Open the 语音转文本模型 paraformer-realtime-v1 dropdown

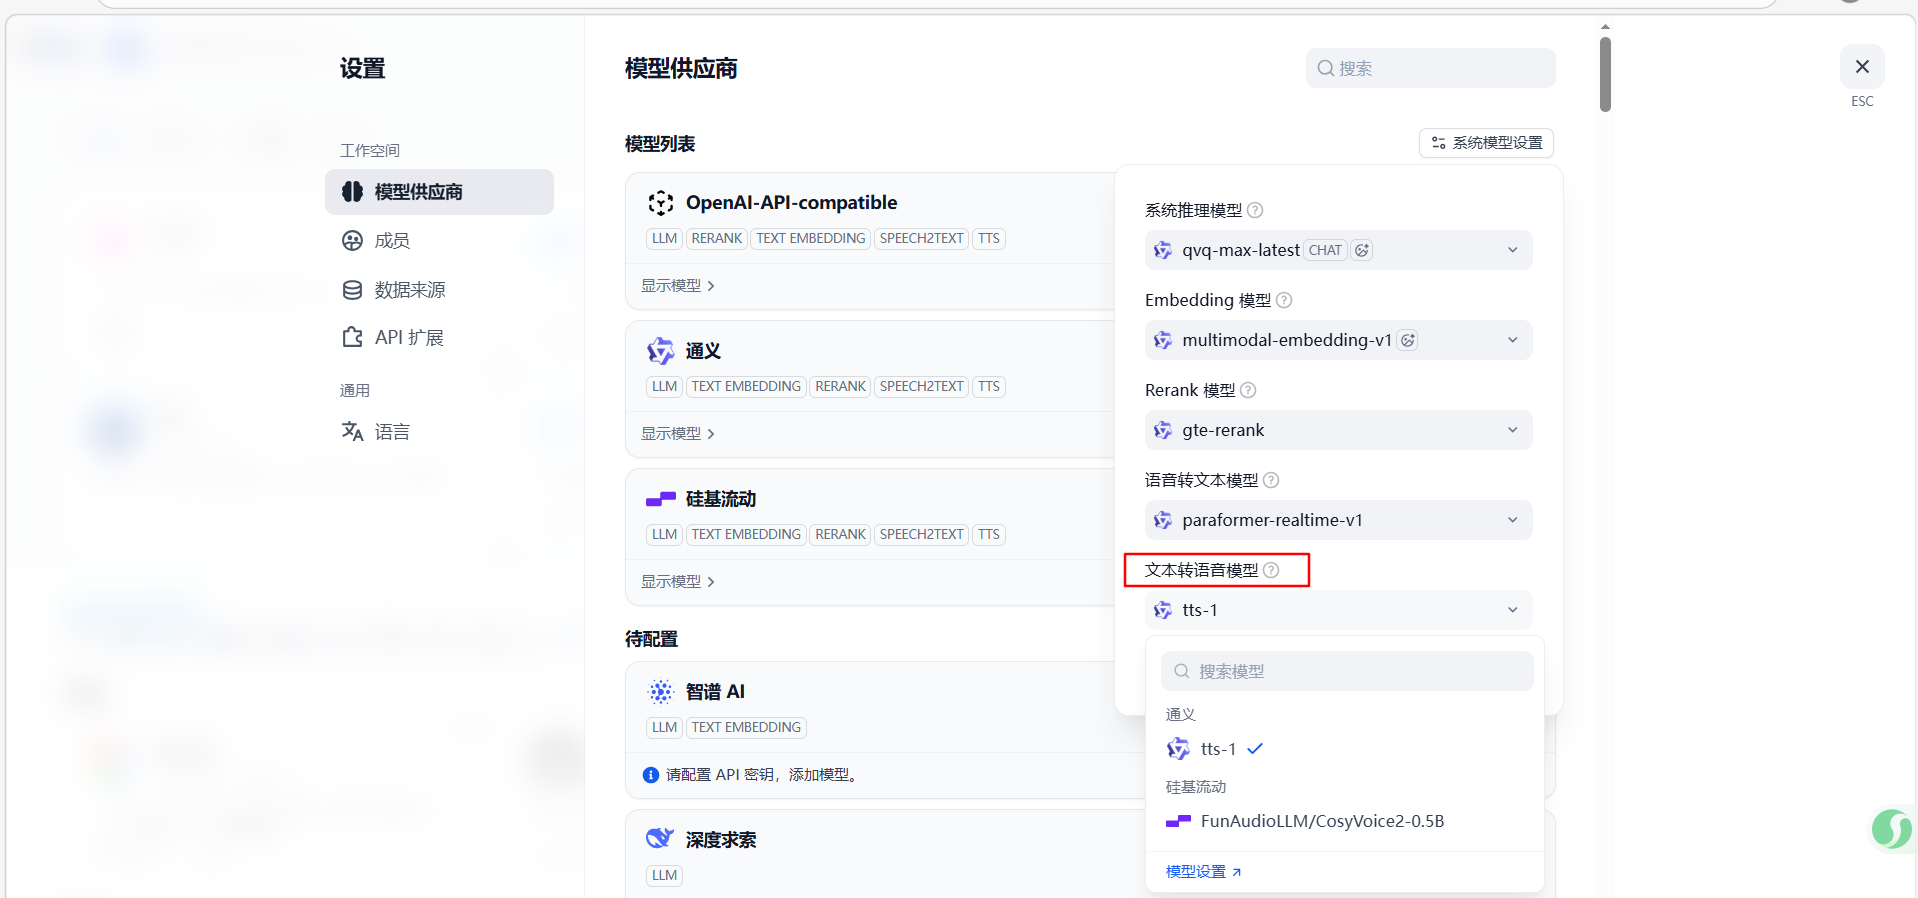[1338, 520]
